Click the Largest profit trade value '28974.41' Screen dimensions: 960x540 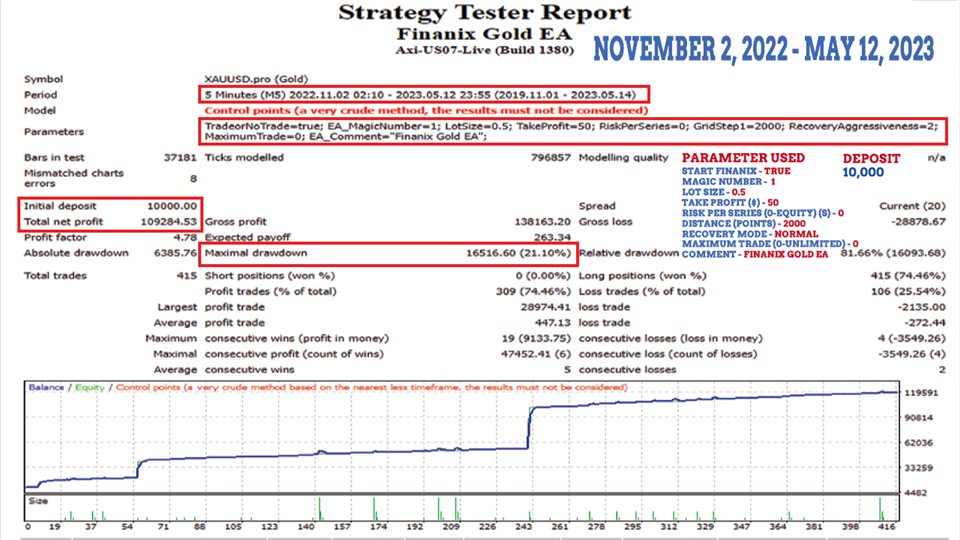546,307
